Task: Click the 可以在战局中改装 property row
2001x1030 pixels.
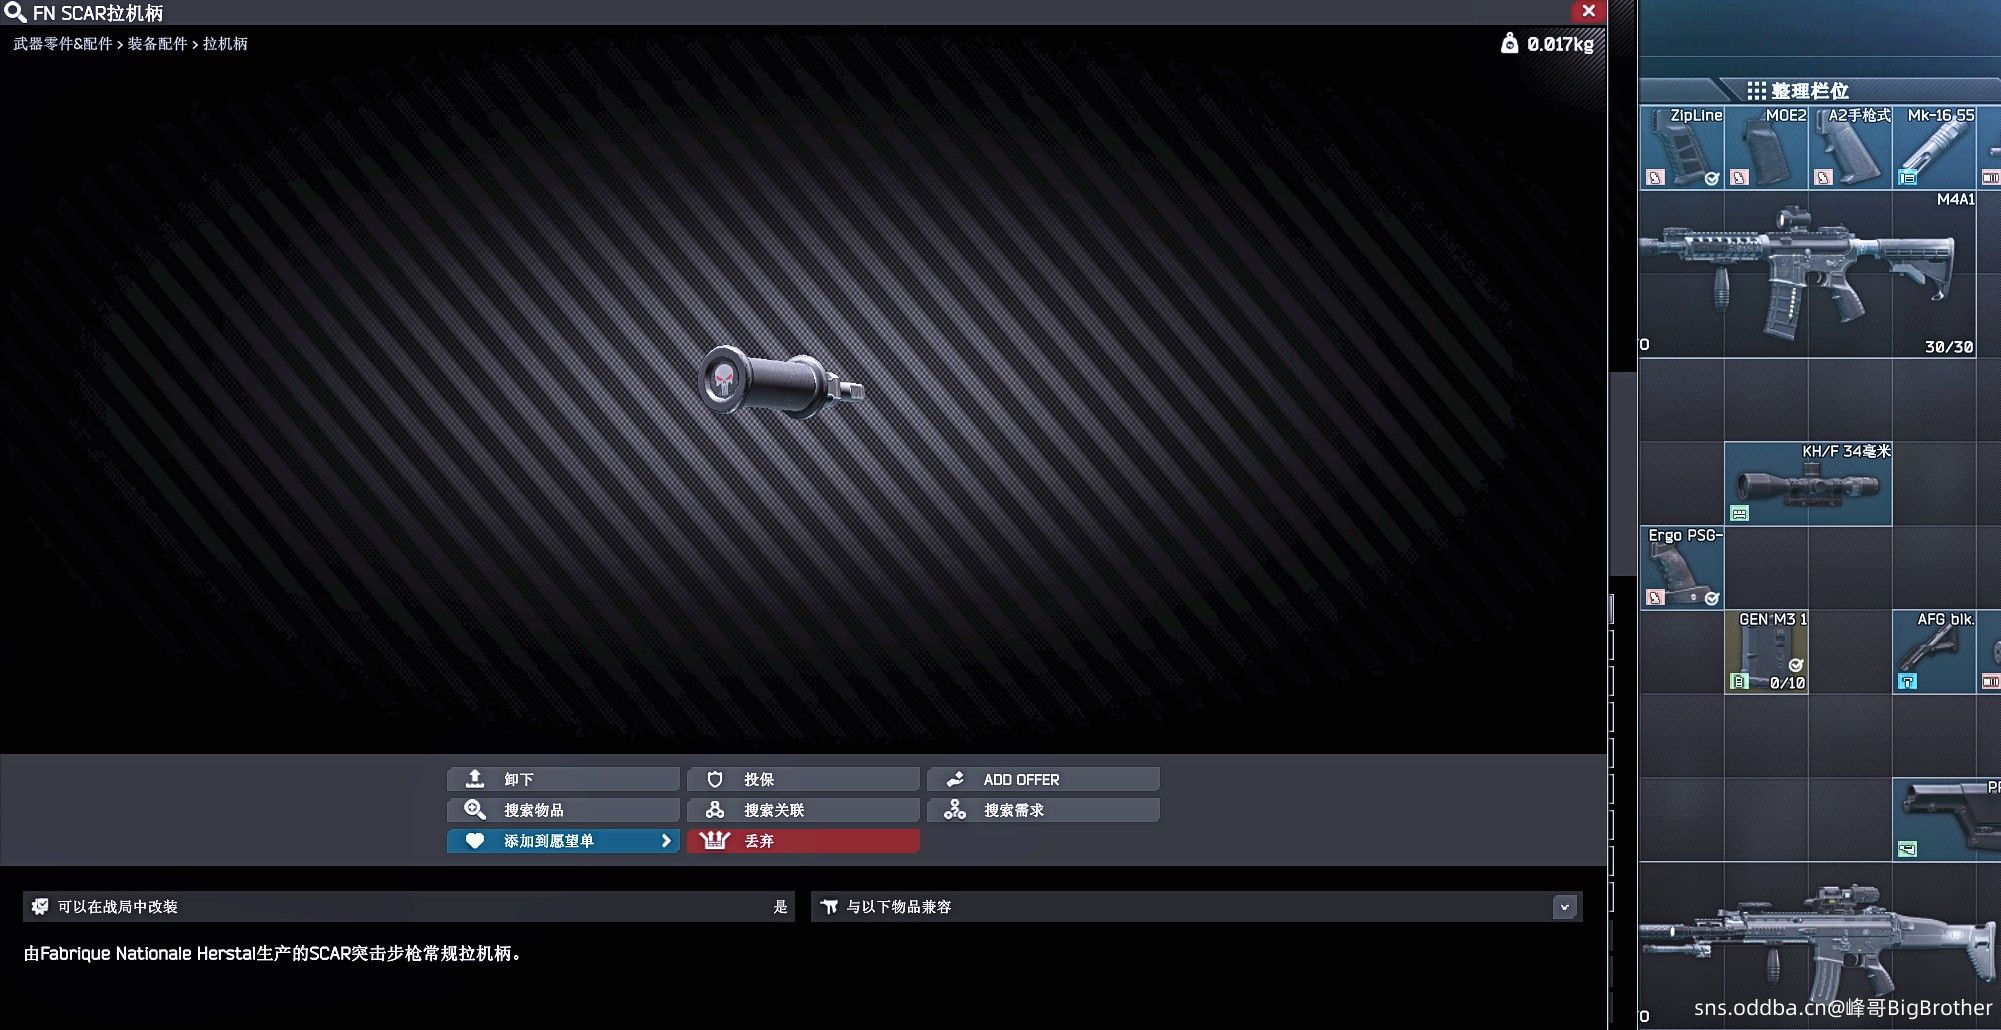Action: tap(408, 907)
